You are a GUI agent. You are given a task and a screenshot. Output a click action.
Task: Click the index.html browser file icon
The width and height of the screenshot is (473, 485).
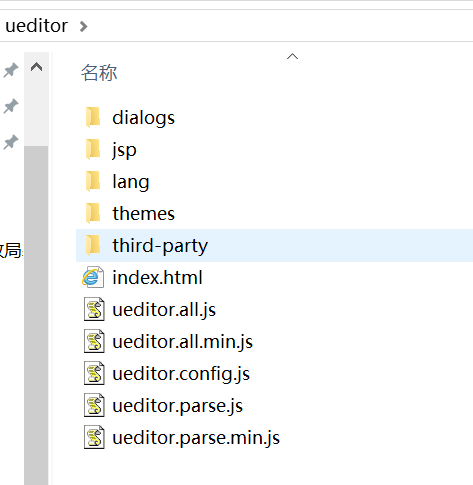pyautogui.click(x=93, y=277)
